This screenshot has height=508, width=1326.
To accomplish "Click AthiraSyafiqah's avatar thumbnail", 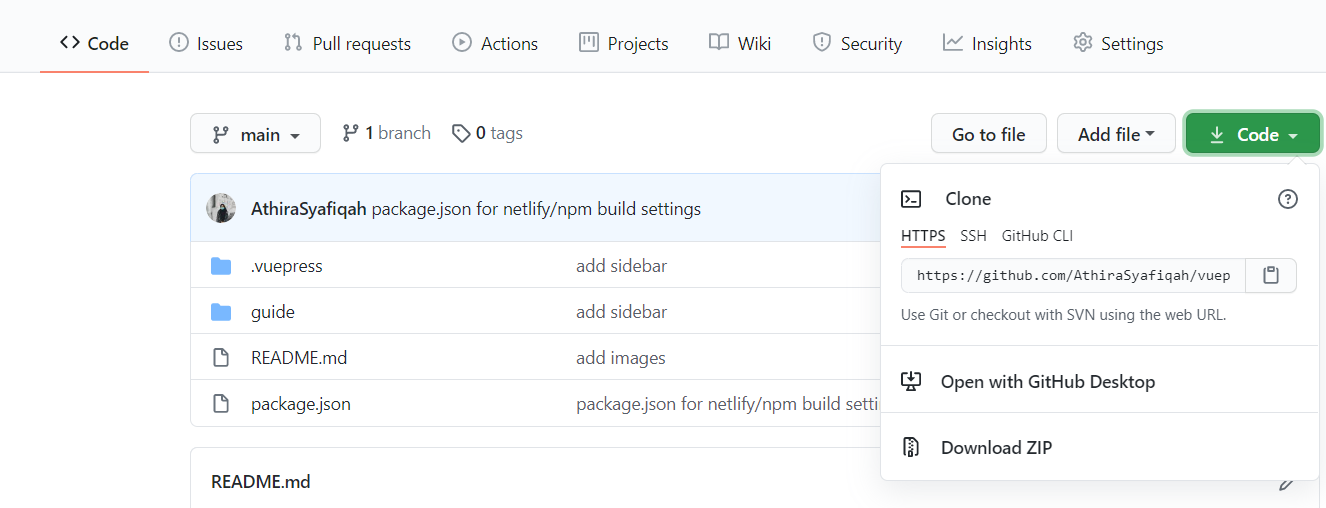I will coord(221,209).
